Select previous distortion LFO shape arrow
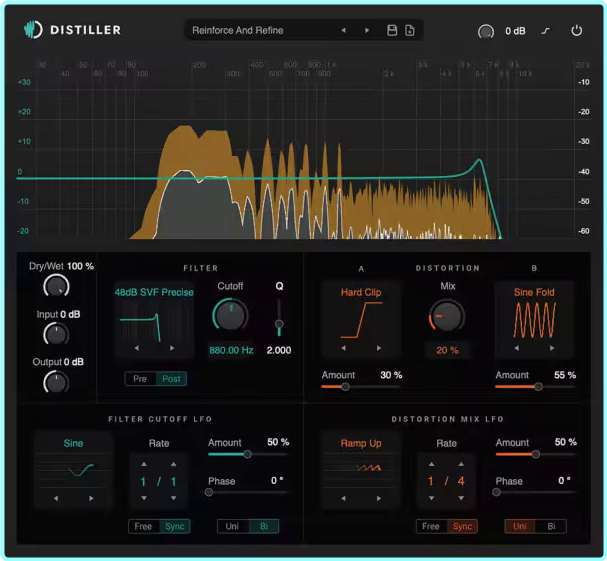Screen dimensions: 607x561 pyautogui.click(x=343, y=498)
